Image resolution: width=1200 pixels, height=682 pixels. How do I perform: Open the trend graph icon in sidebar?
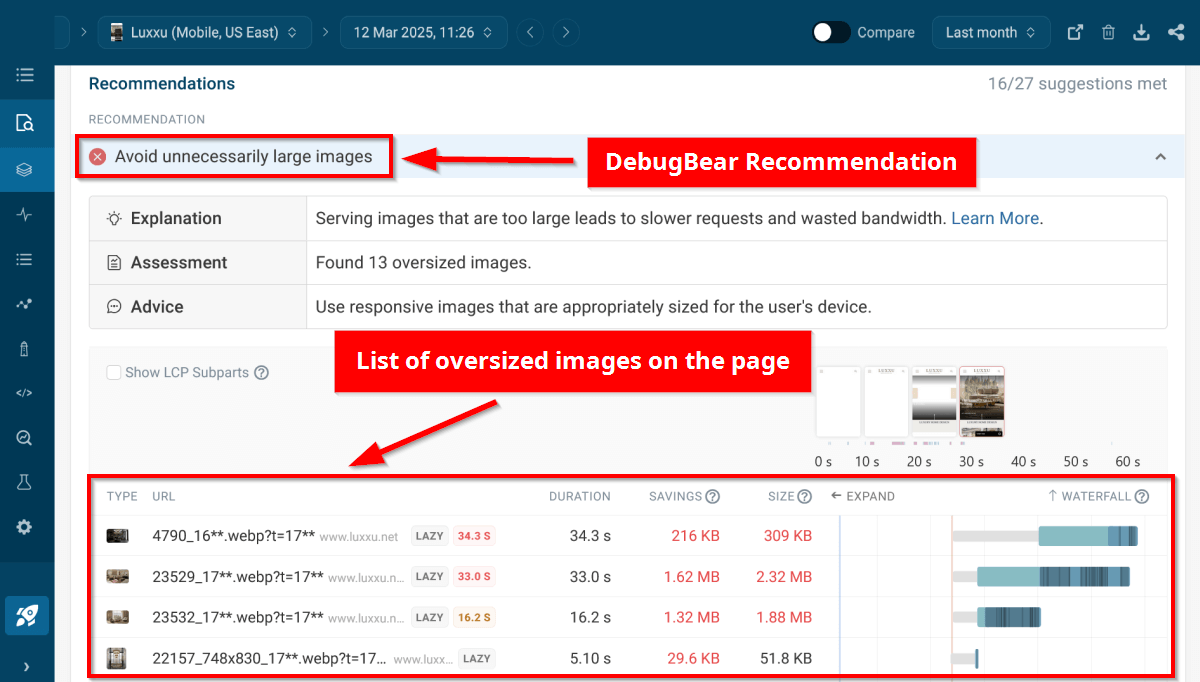click(x=25, y=303)
